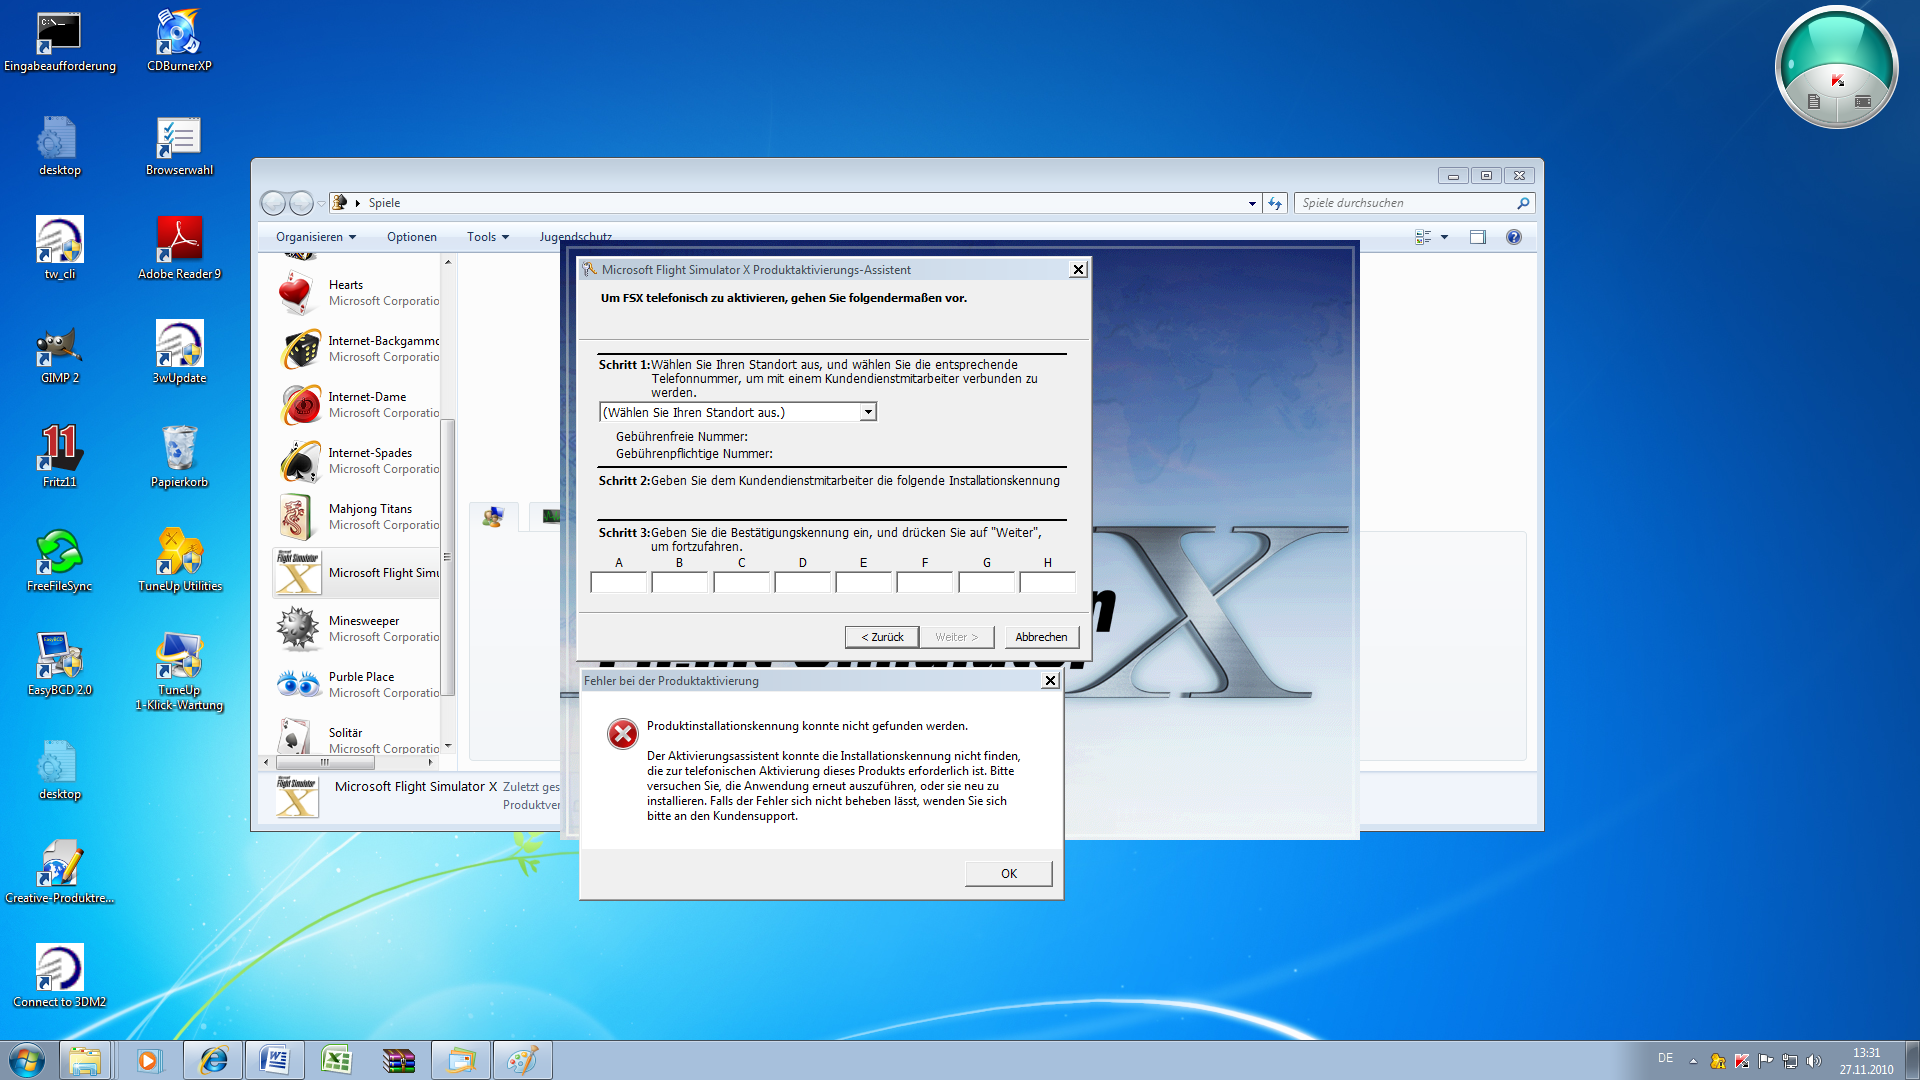The image size is (1920, 1080).
Task: Open Windows Explorer taskbar icon
Action: pos(85,1060)
